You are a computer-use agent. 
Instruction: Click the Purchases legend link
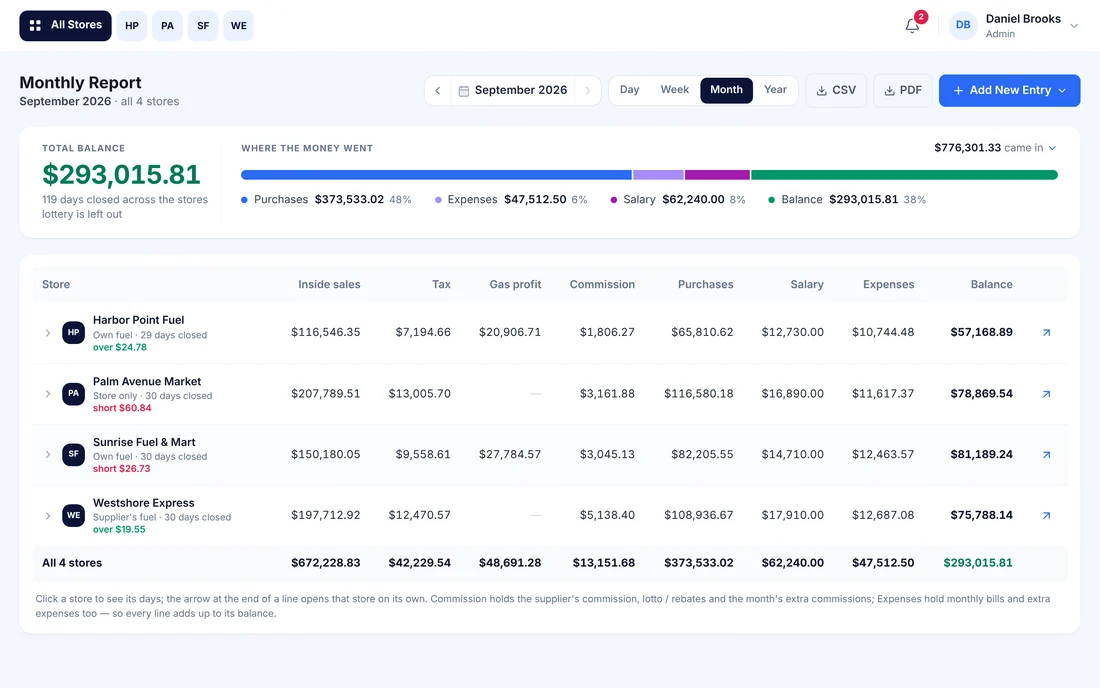[x=281, y=199]
